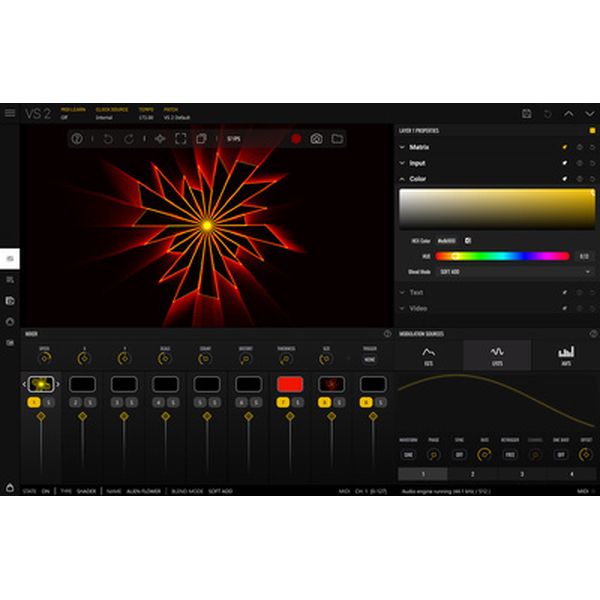Expand the Matrix section
Viewport: 600px width, 600px height.
point(419,147)
